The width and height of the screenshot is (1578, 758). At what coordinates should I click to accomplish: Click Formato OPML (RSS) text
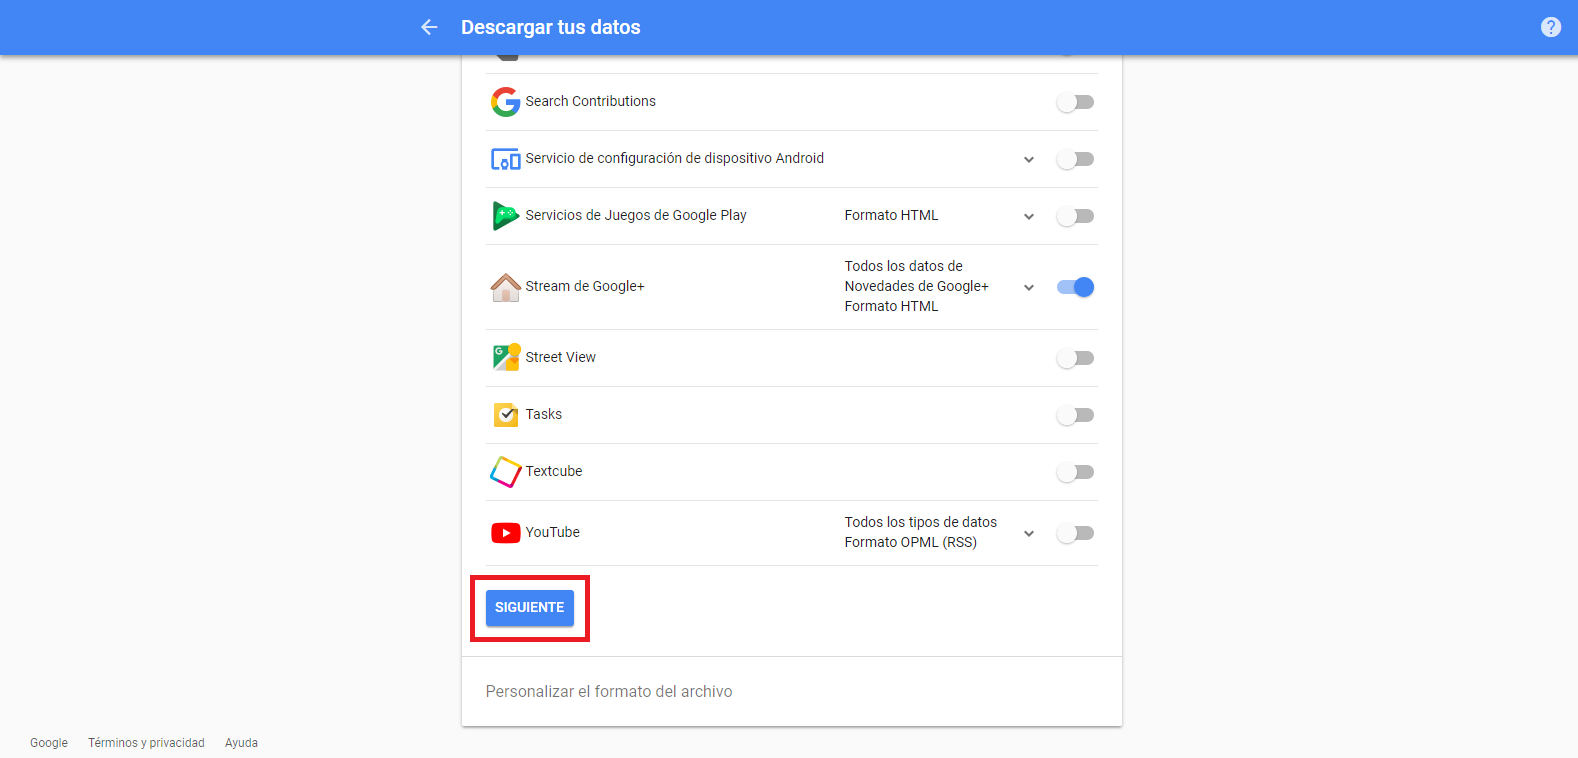[x=911, y=542]
